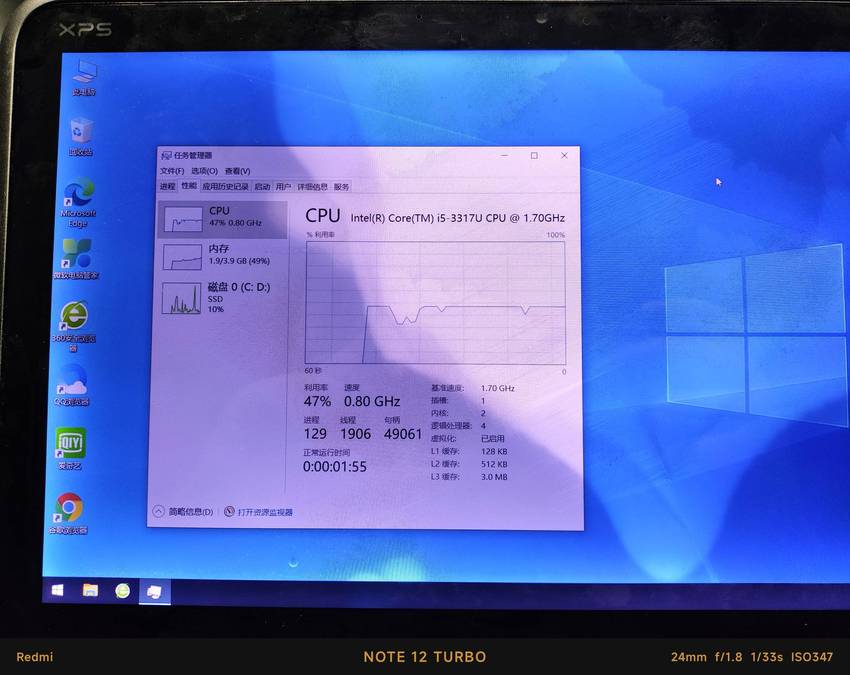Click the L1 cache value 128 KB

pos(494,451)
